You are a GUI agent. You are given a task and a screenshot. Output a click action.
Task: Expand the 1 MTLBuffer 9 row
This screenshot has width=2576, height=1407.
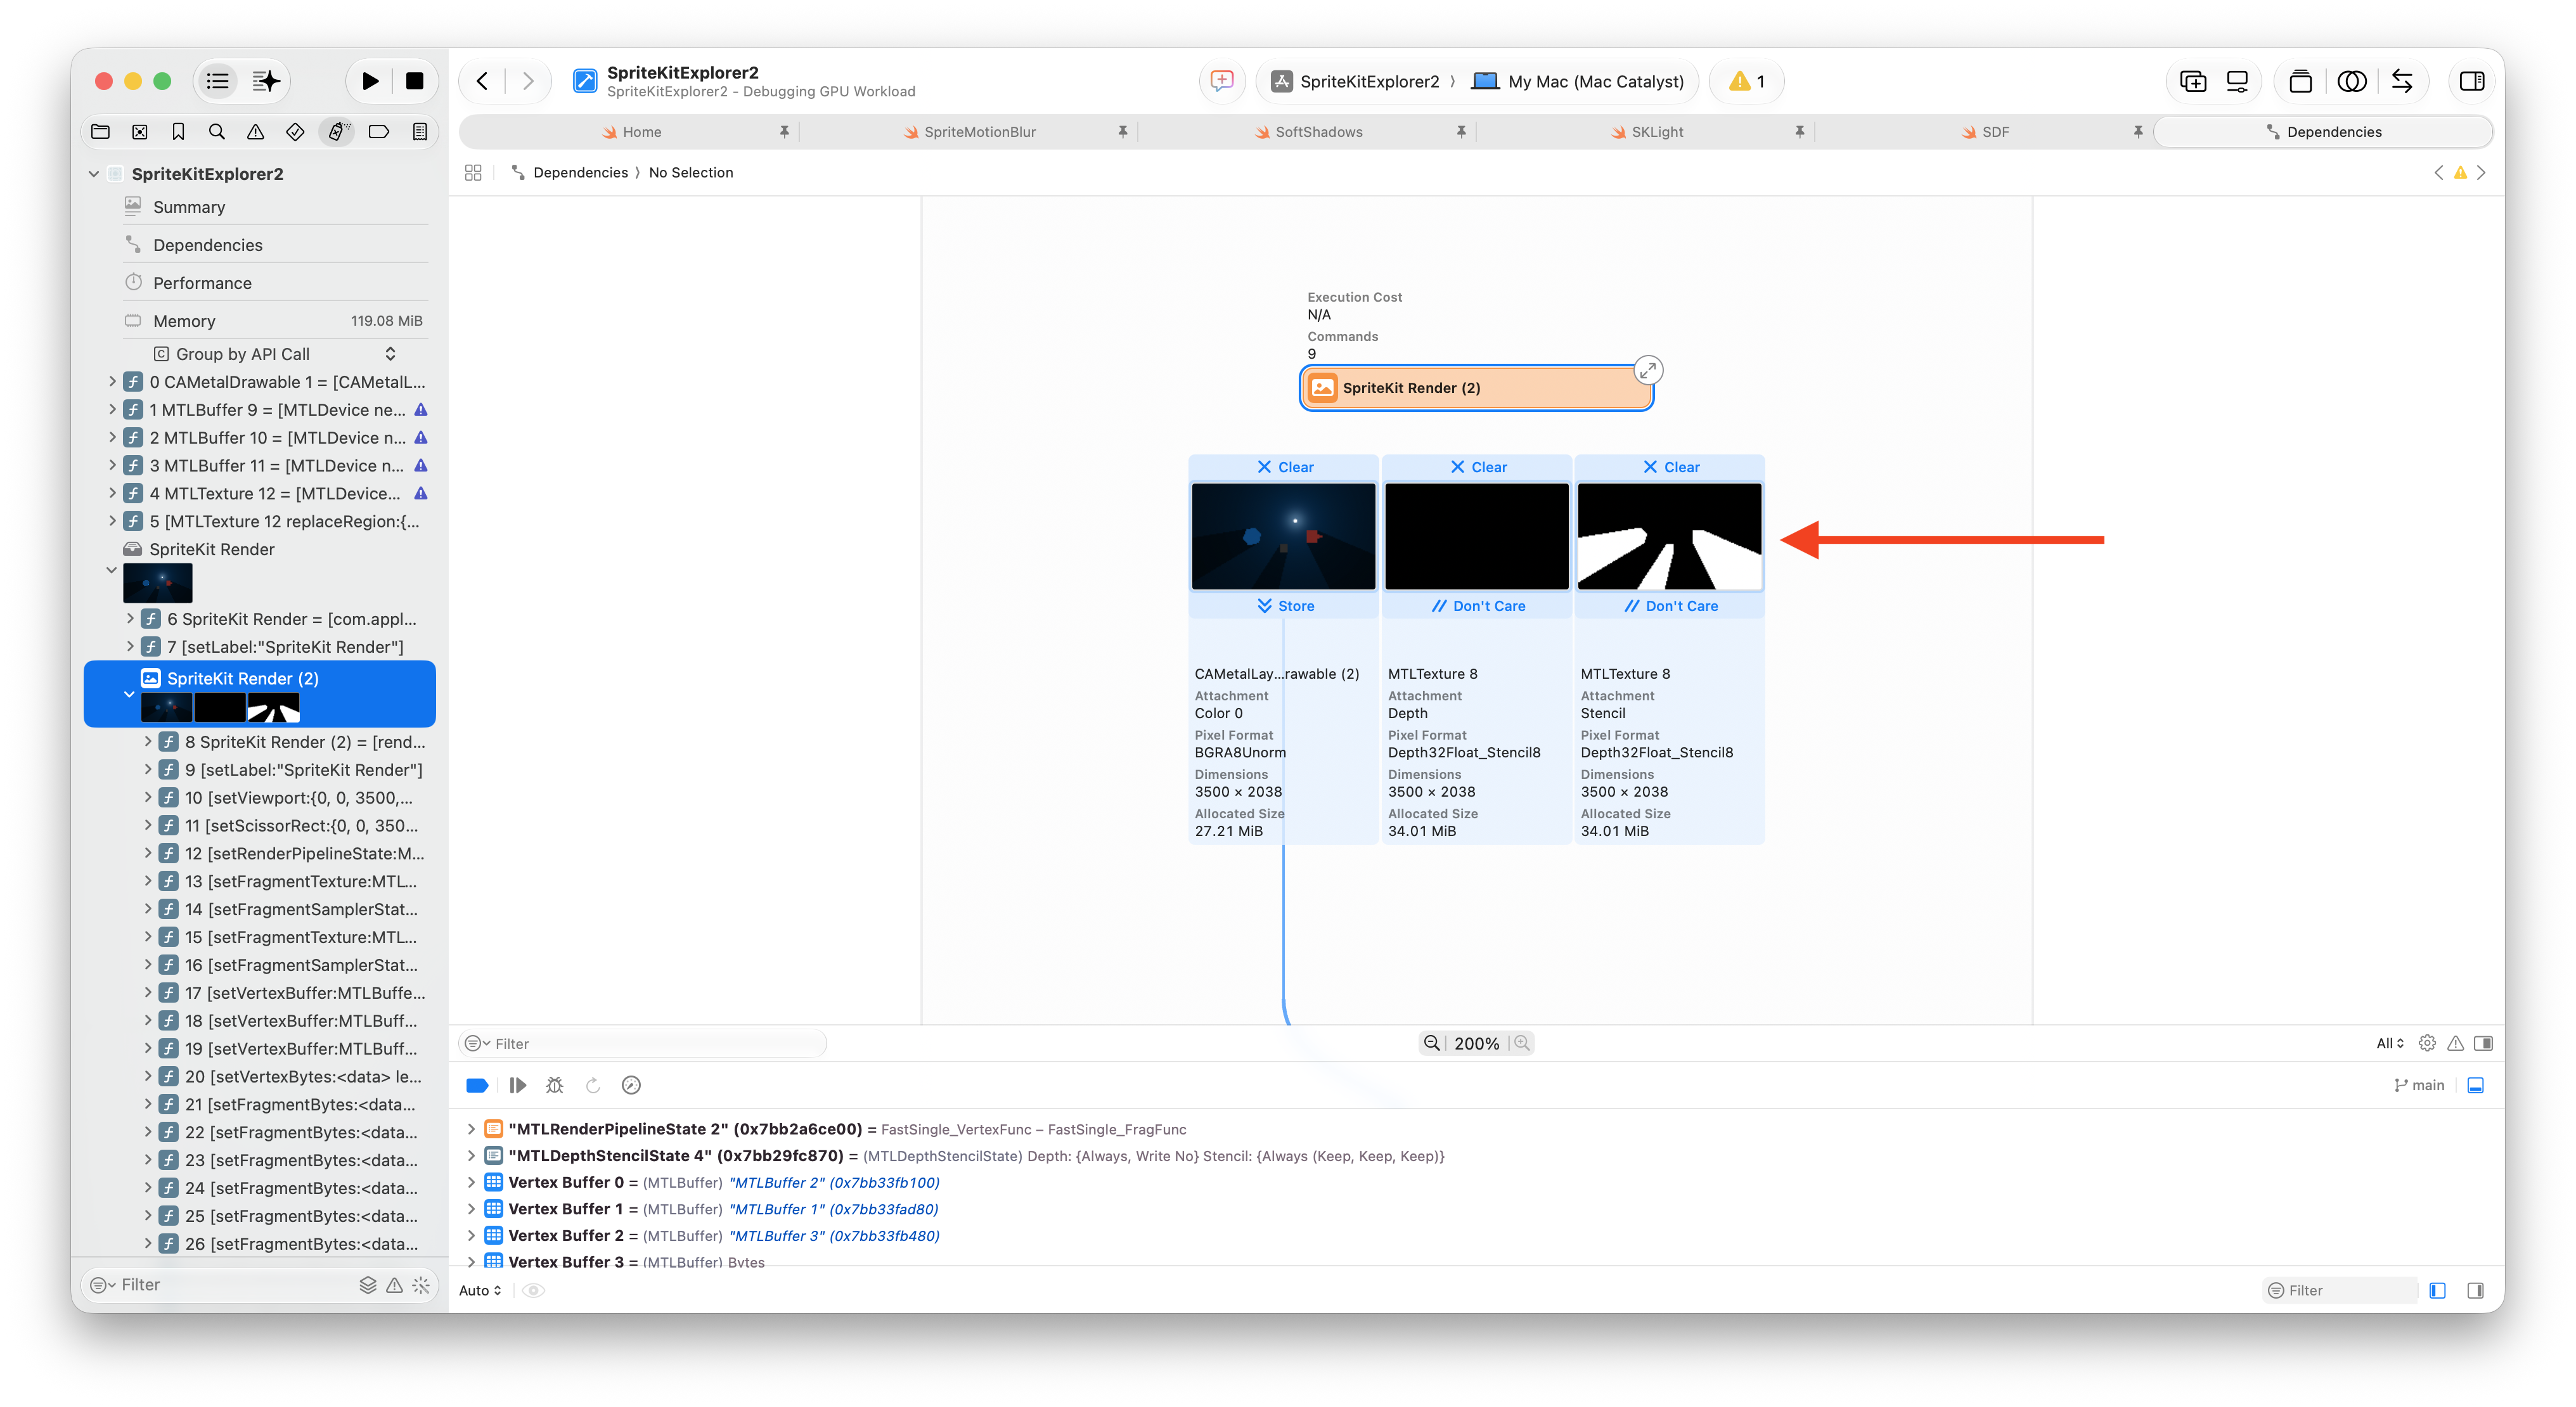pos(112,409)
